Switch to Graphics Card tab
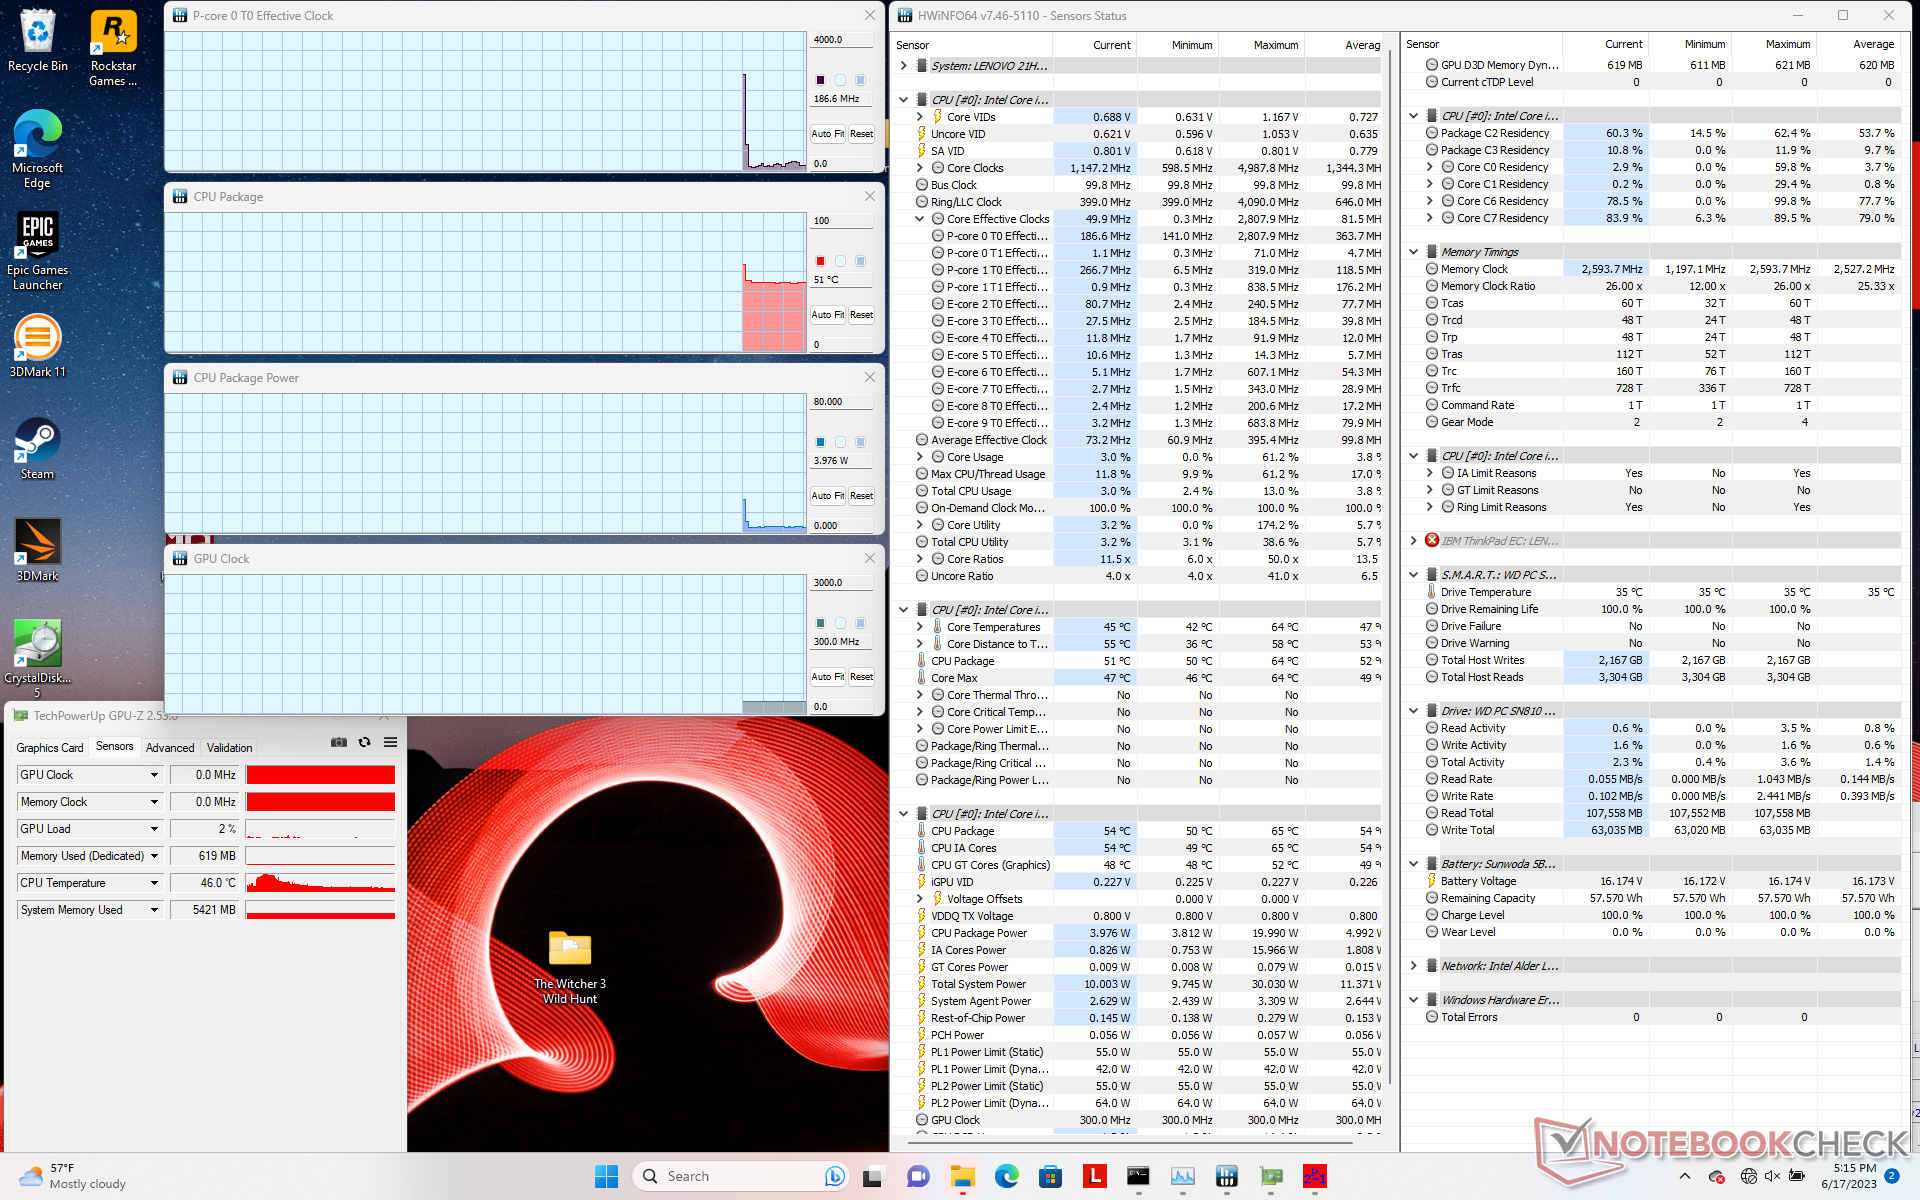 point(50,748)
